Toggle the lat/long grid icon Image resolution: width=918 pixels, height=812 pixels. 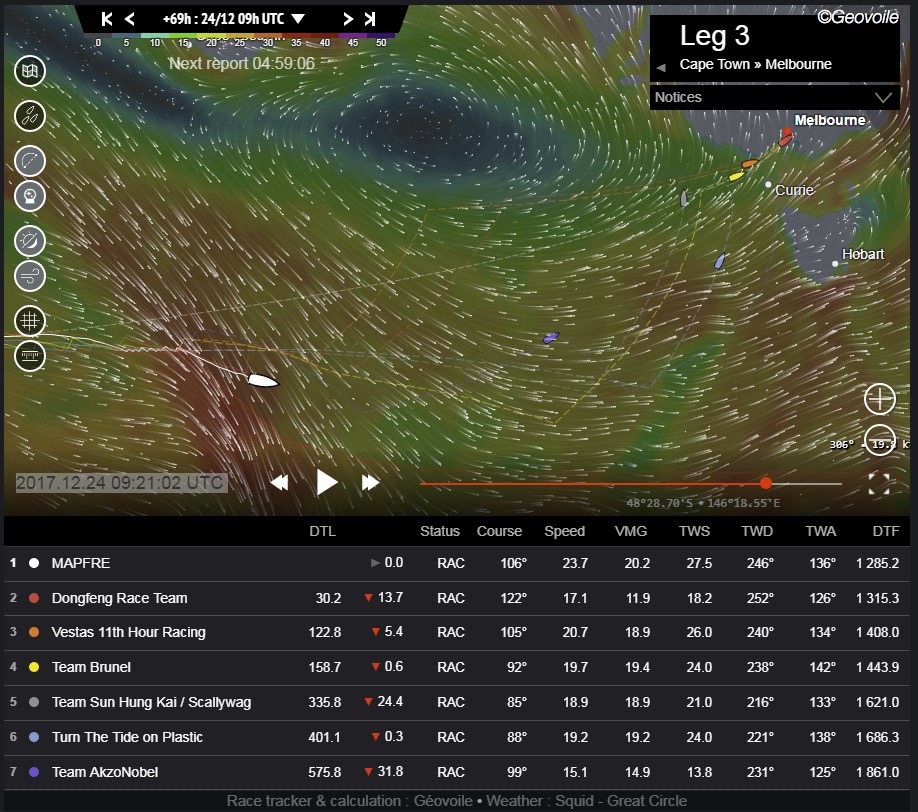30,321
